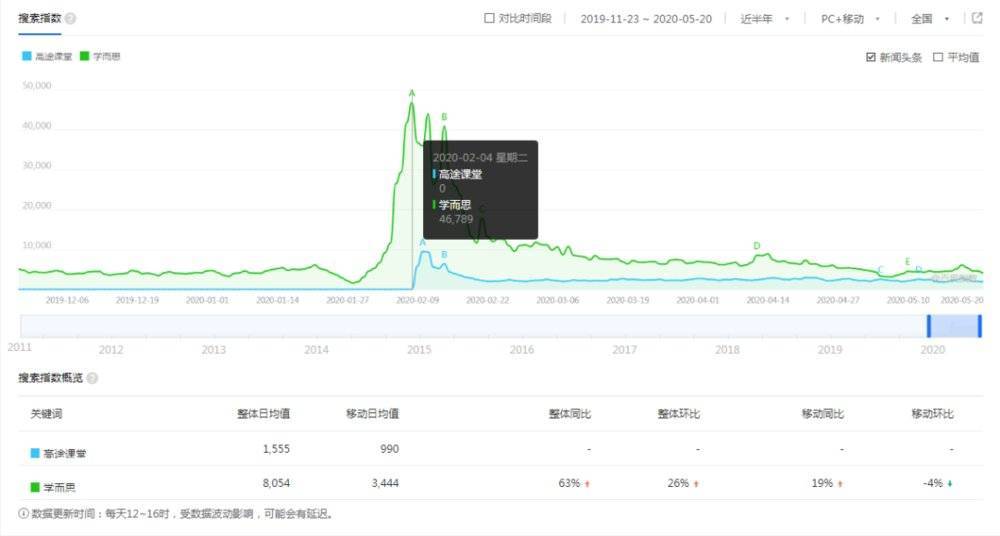The width and height of the screenshot is (1000, 536).
Task: Click -4% 移动环比 value
Action: (x=933, y=483)
